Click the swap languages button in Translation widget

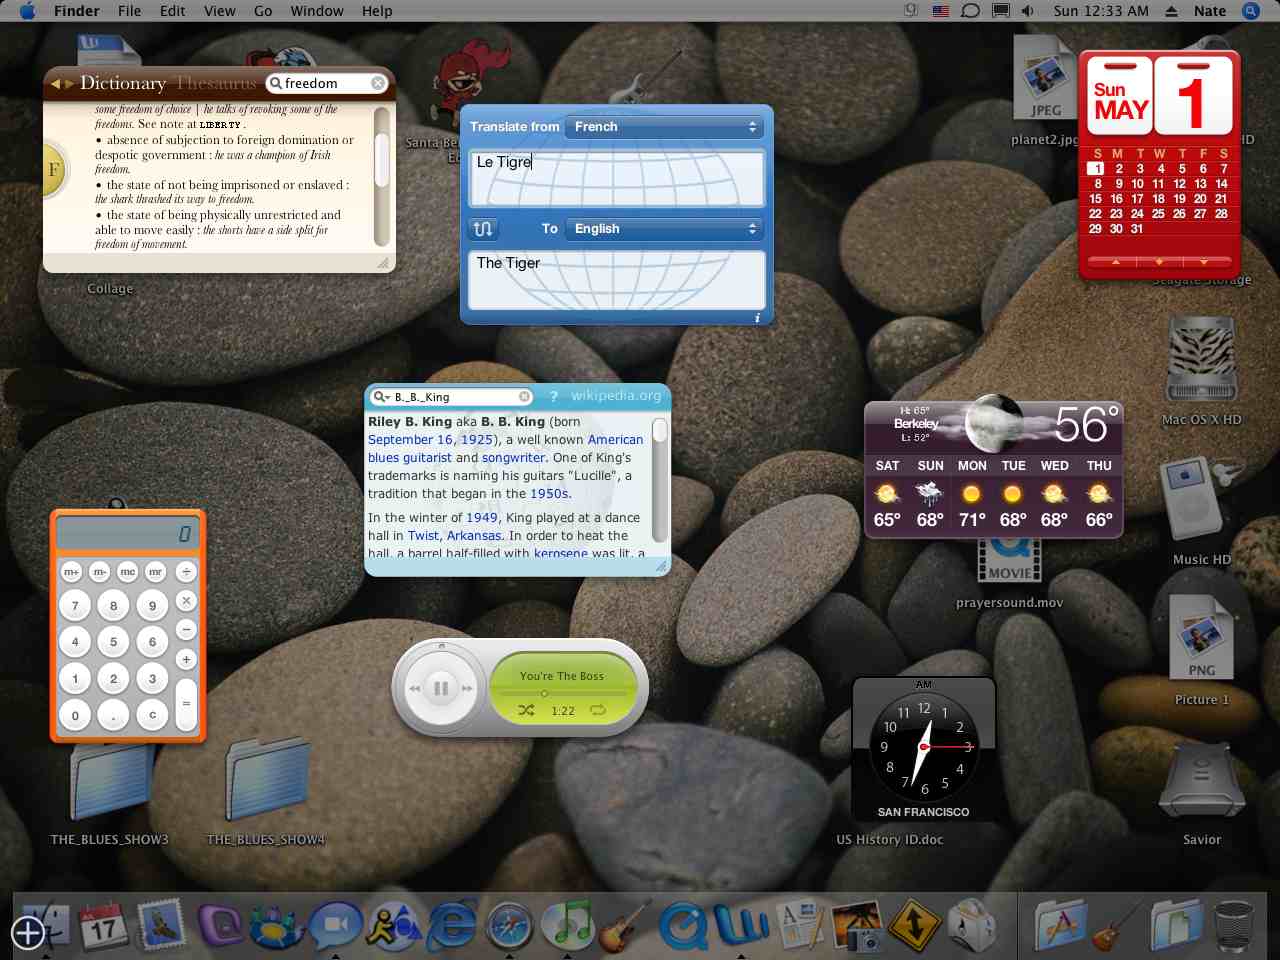[483, 229]
